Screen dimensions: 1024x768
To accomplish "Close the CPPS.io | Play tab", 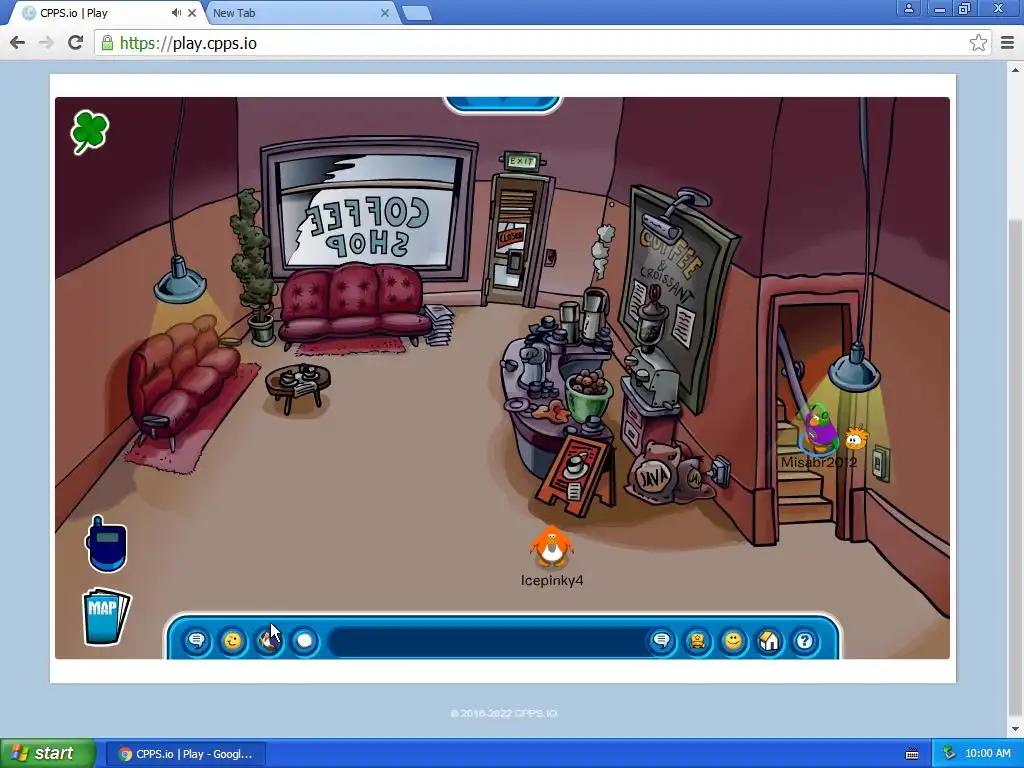I will click(192, 12).
